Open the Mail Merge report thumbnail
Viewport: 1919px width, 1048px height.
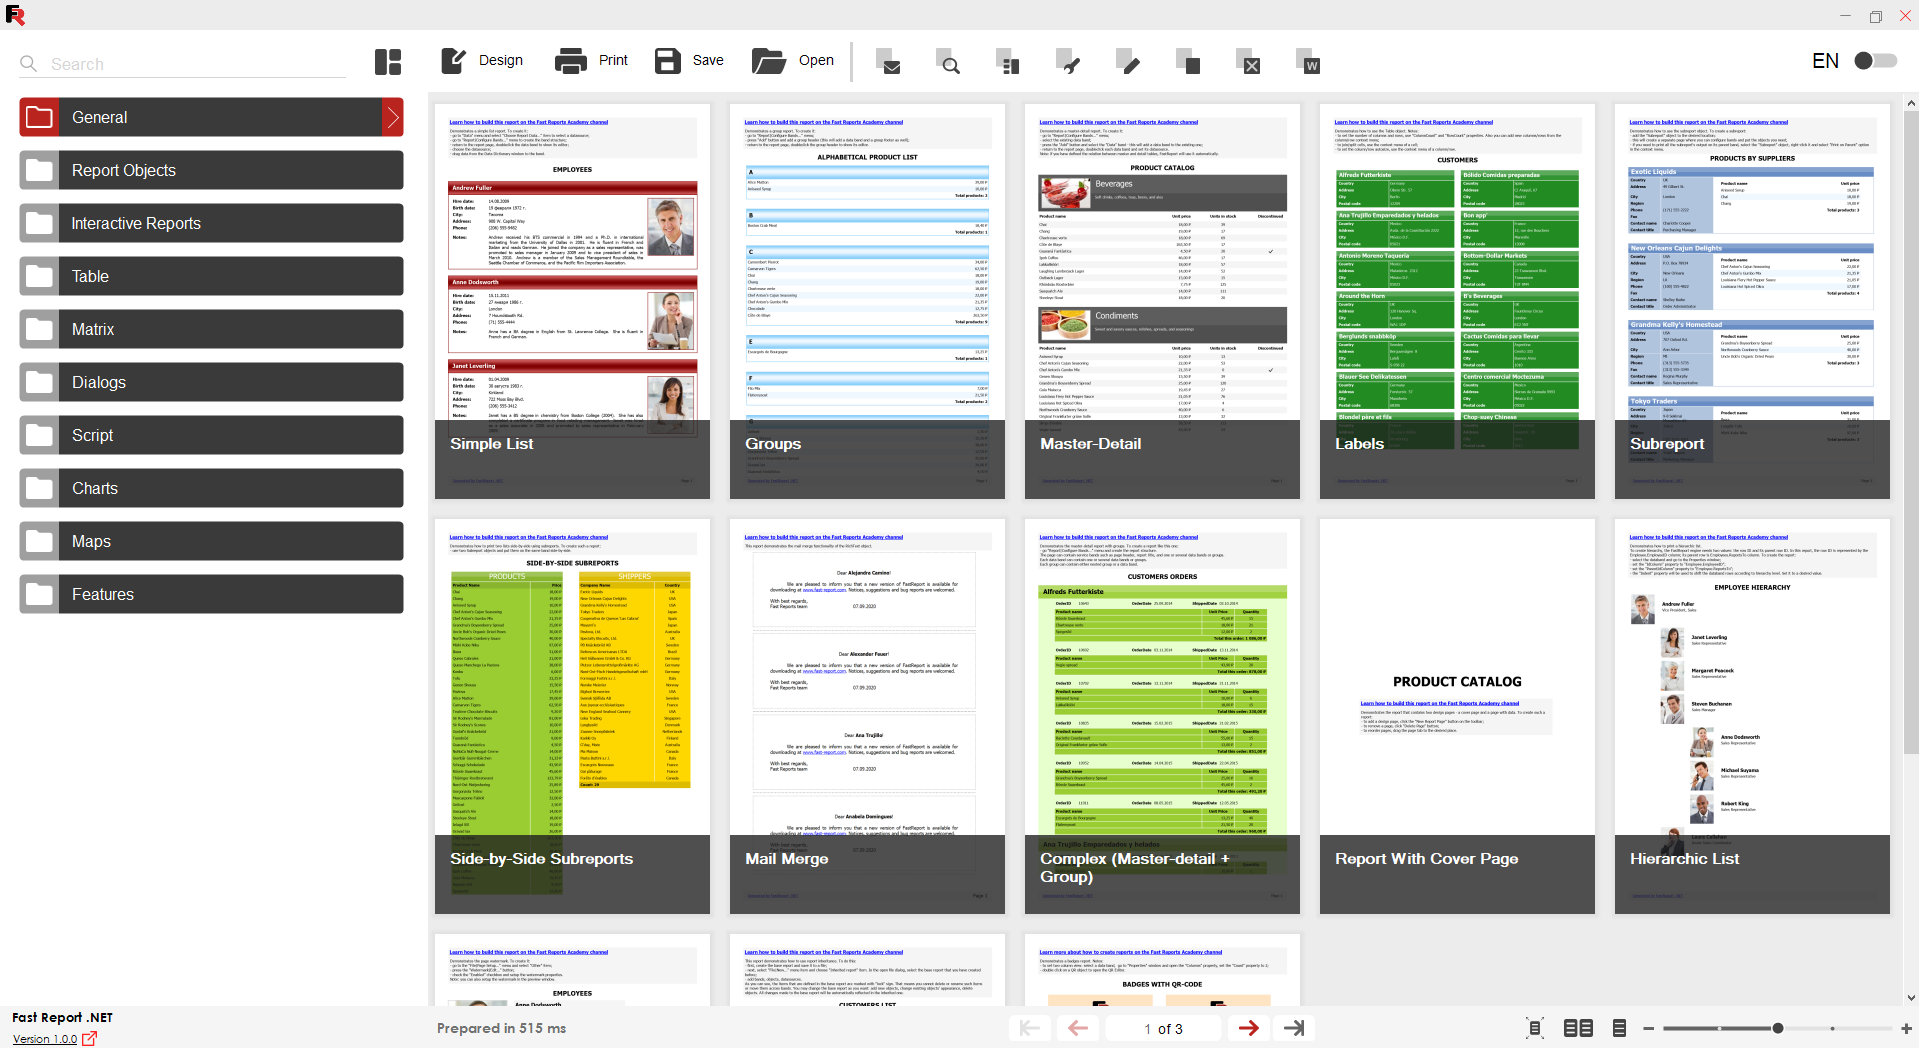point(867,716)
